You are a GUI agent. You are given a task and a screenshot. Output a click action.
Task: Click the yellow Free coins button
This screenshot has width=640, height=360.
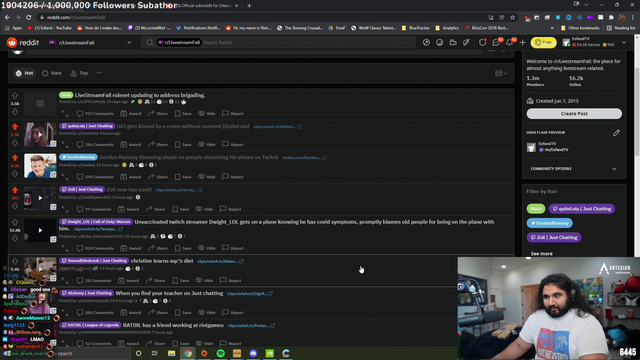543,42
